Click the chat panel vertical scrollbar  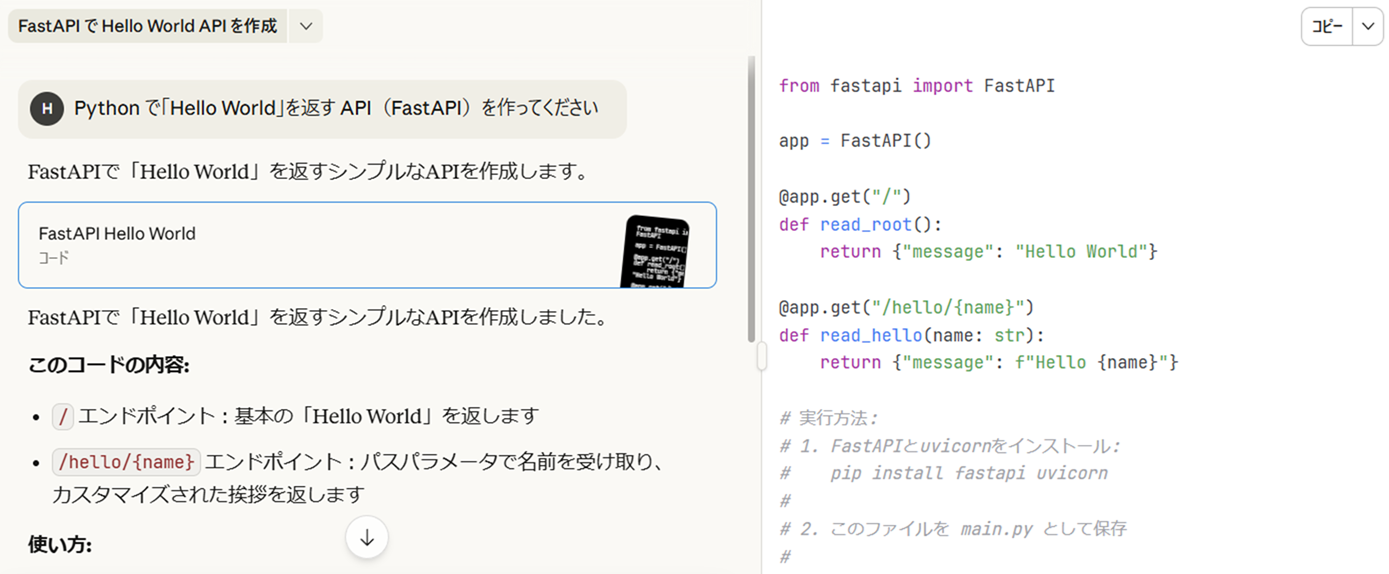pyautogui.click(x=752, y=200)
